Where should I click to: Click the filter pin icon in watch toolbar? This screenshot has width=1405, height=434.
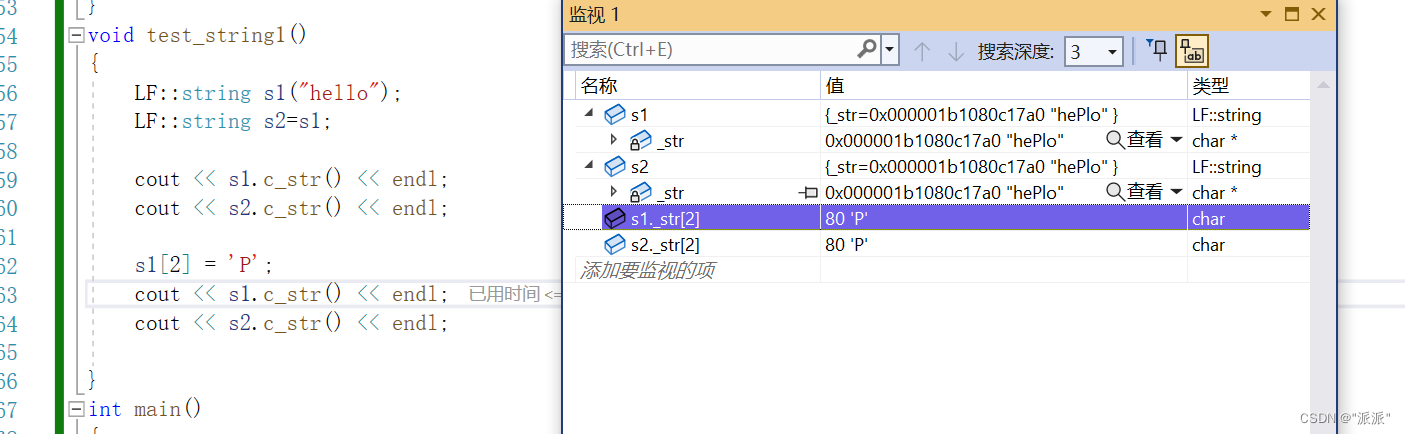click(x=1157, y=50)
